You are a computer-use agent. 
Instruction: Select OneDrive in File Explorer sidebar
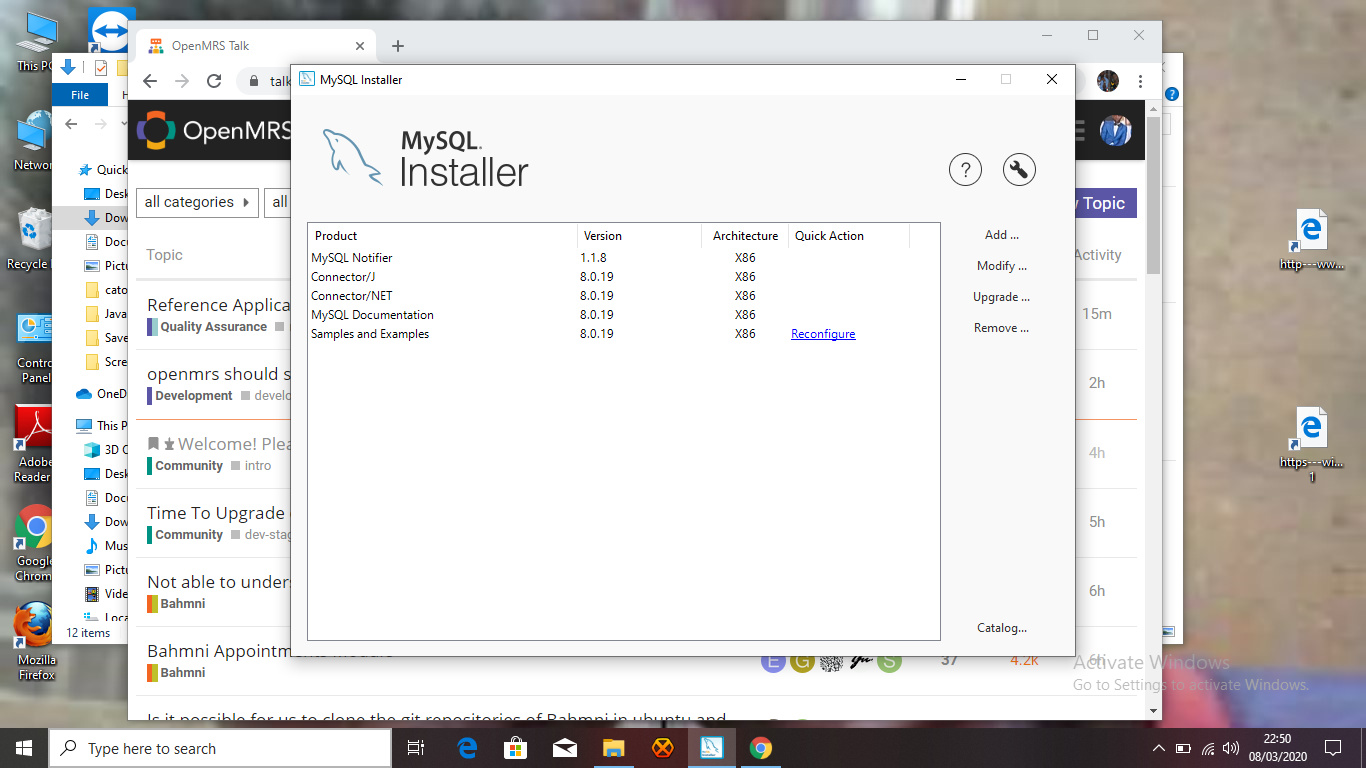(x=102, y=394)
